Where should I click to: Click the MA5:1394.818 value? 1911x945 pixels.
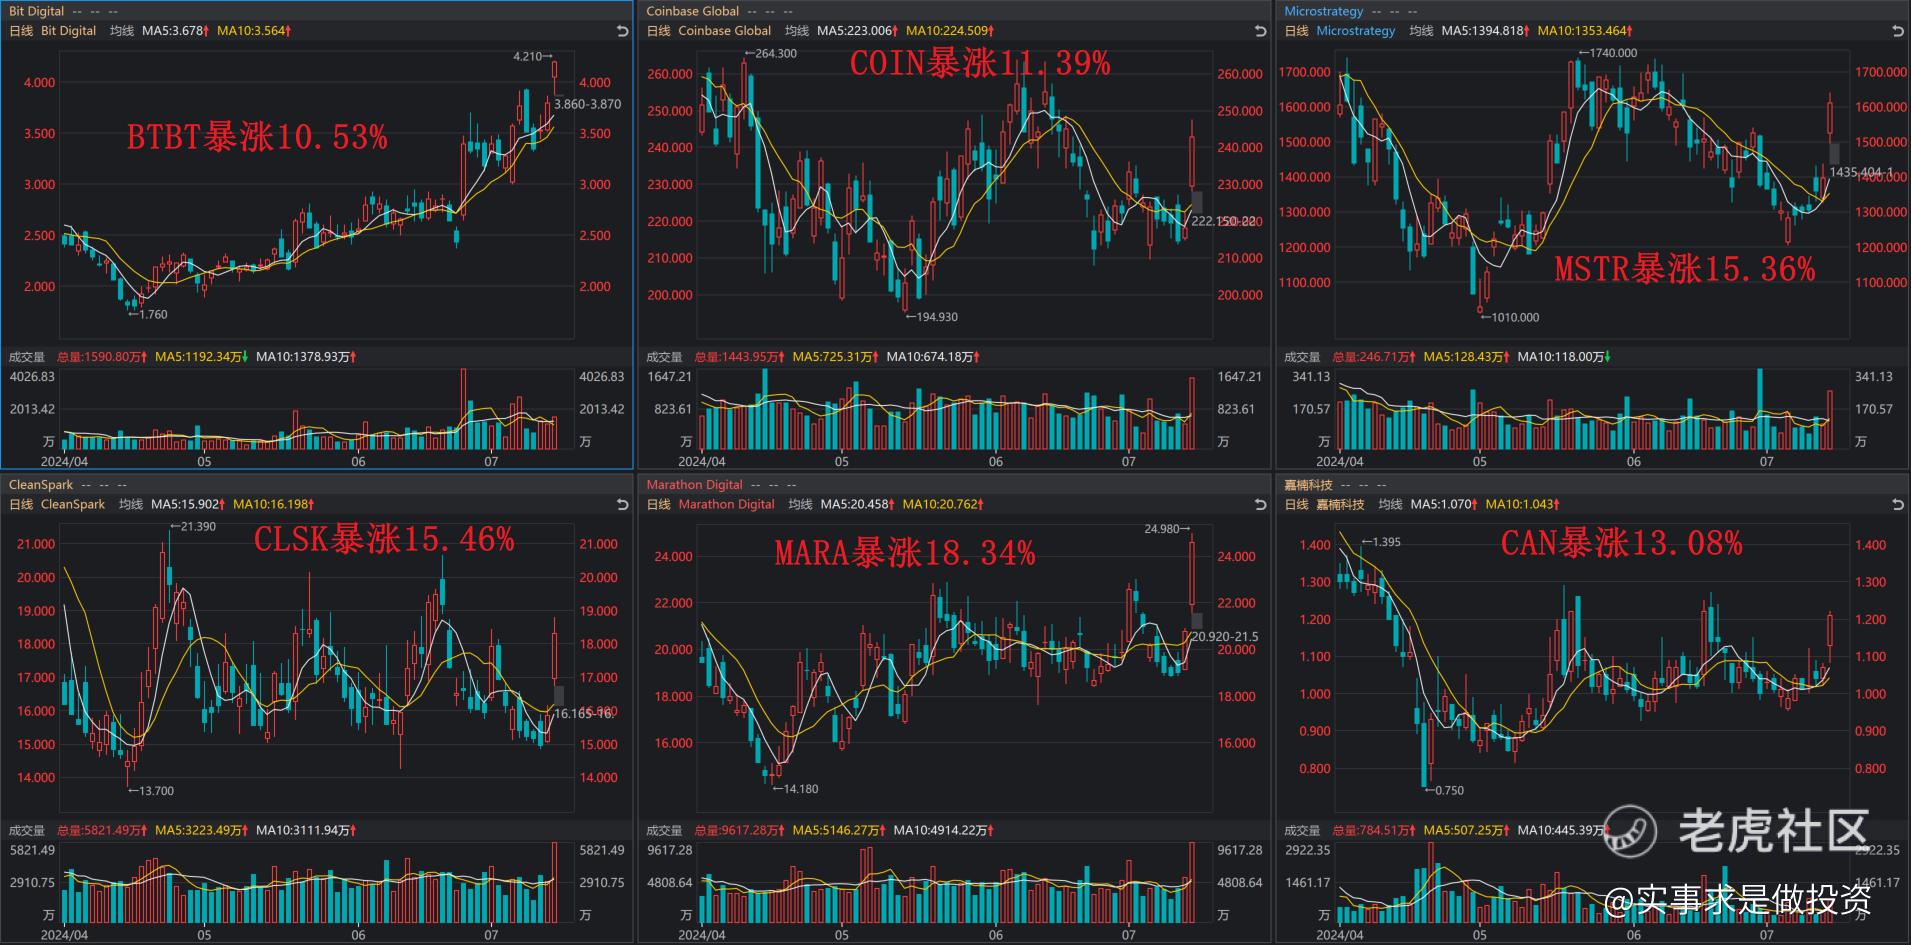coord(1486,31)
